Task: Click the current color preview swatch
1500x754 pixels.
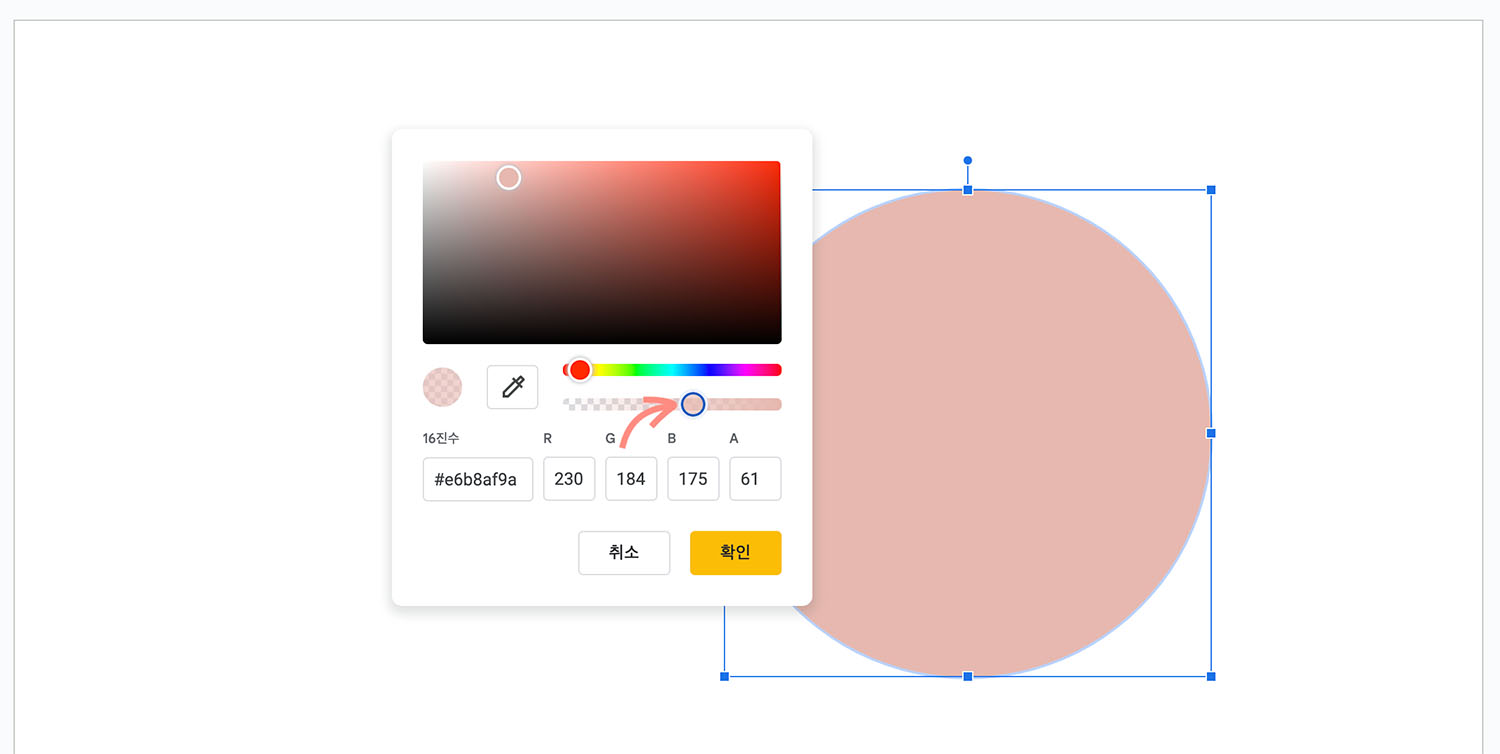Action: (x=443, y=387)
